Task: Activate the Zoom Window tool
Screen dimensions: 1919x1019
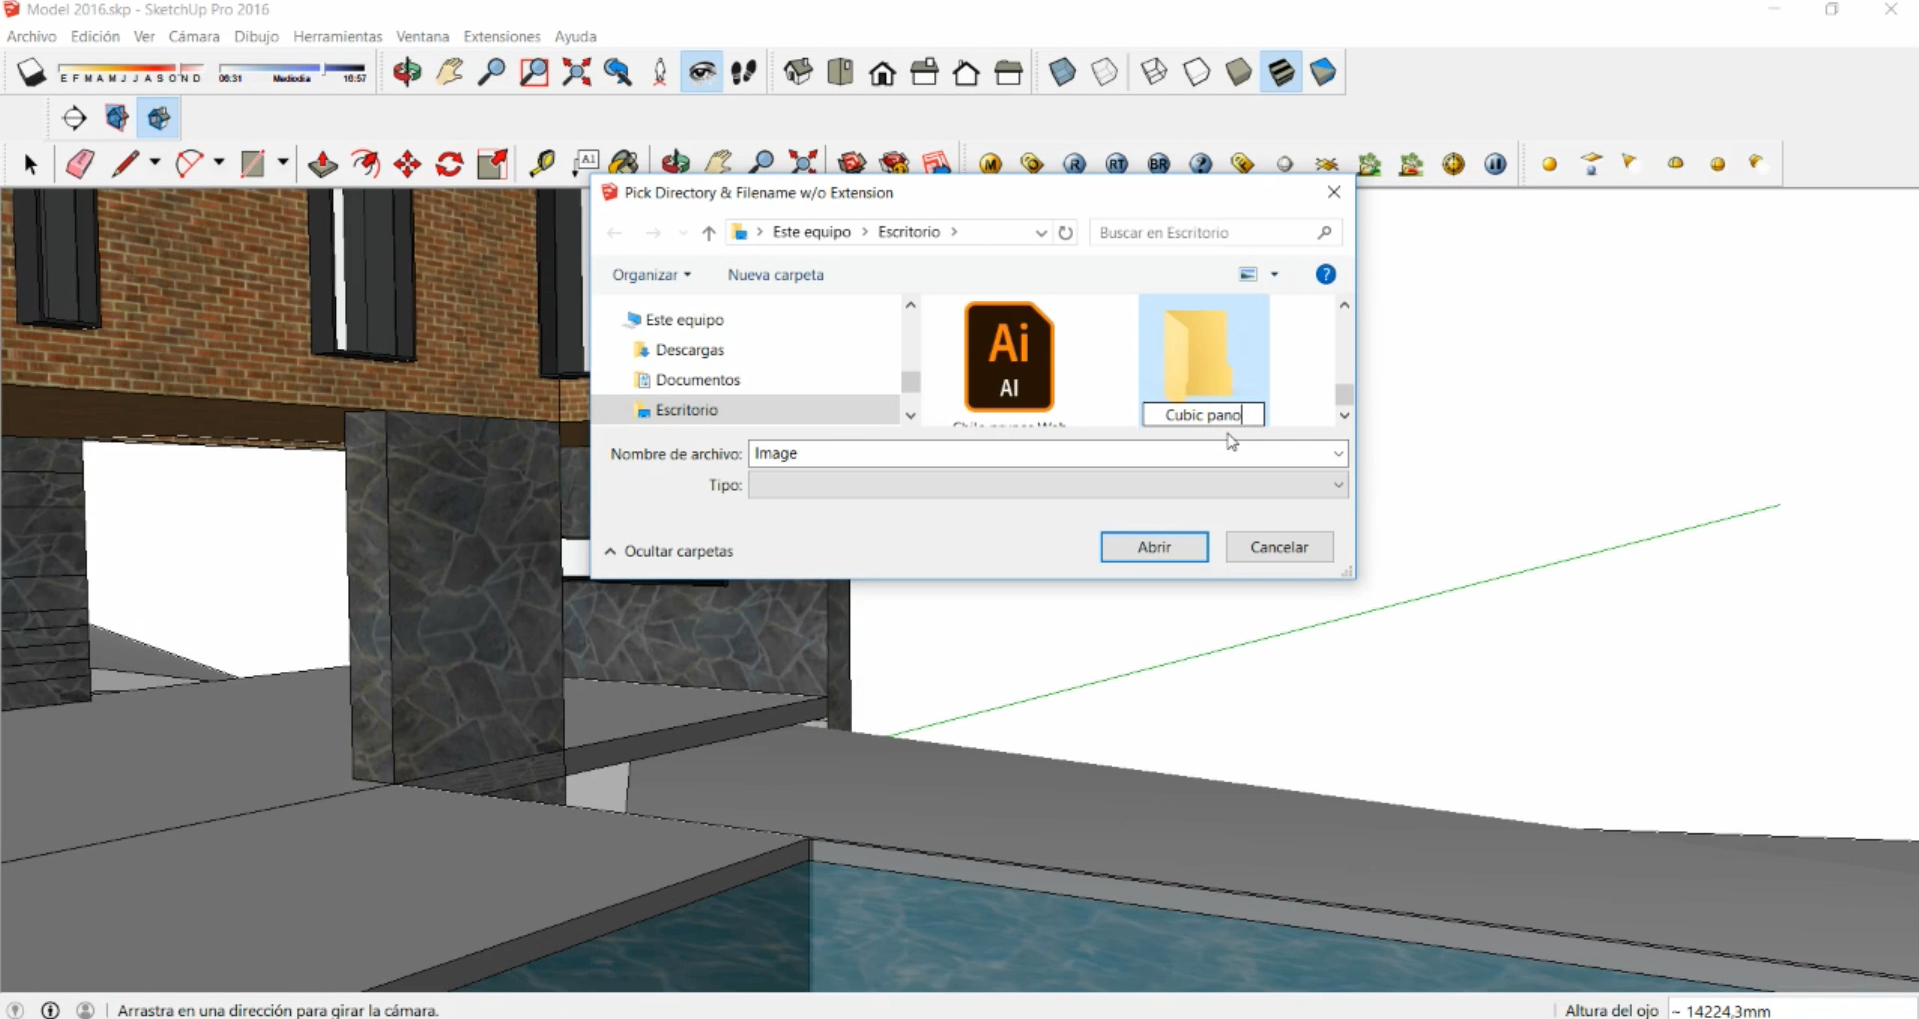Action: [x=534, y=72]
